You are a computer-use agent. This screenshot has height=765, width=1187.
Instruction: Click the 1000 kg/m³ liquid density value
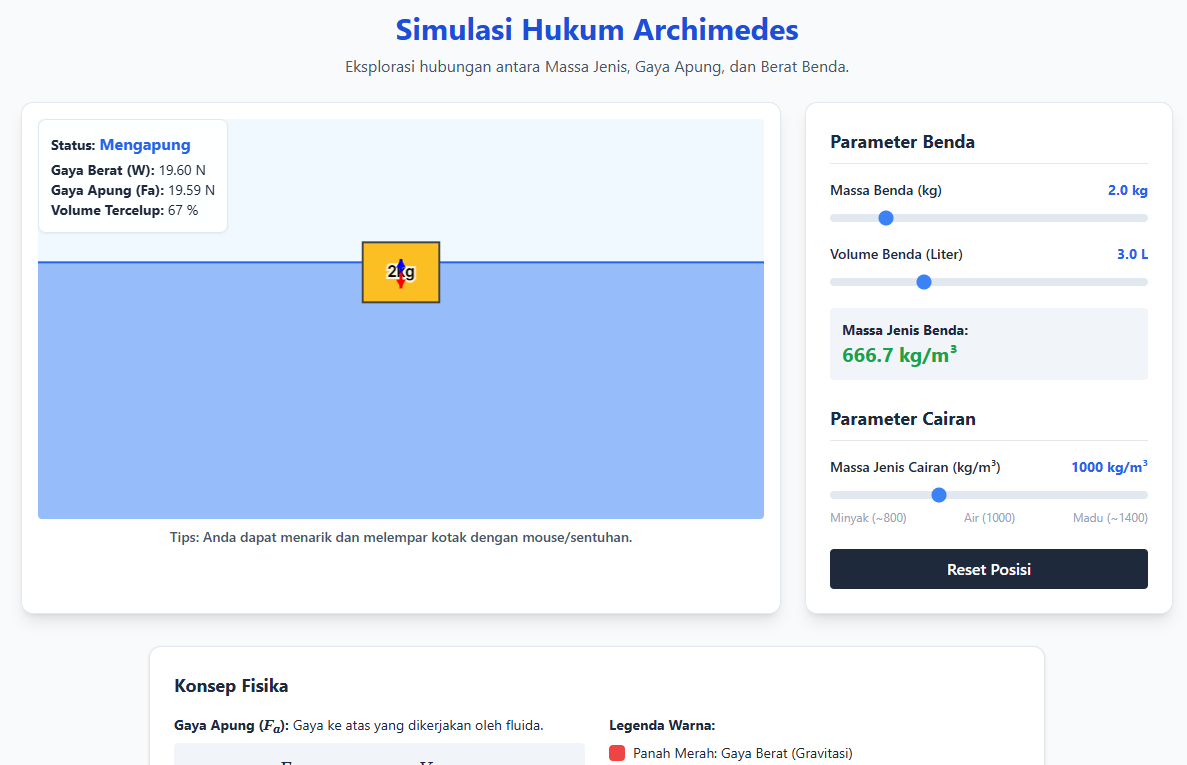[x=1109, y=467]
